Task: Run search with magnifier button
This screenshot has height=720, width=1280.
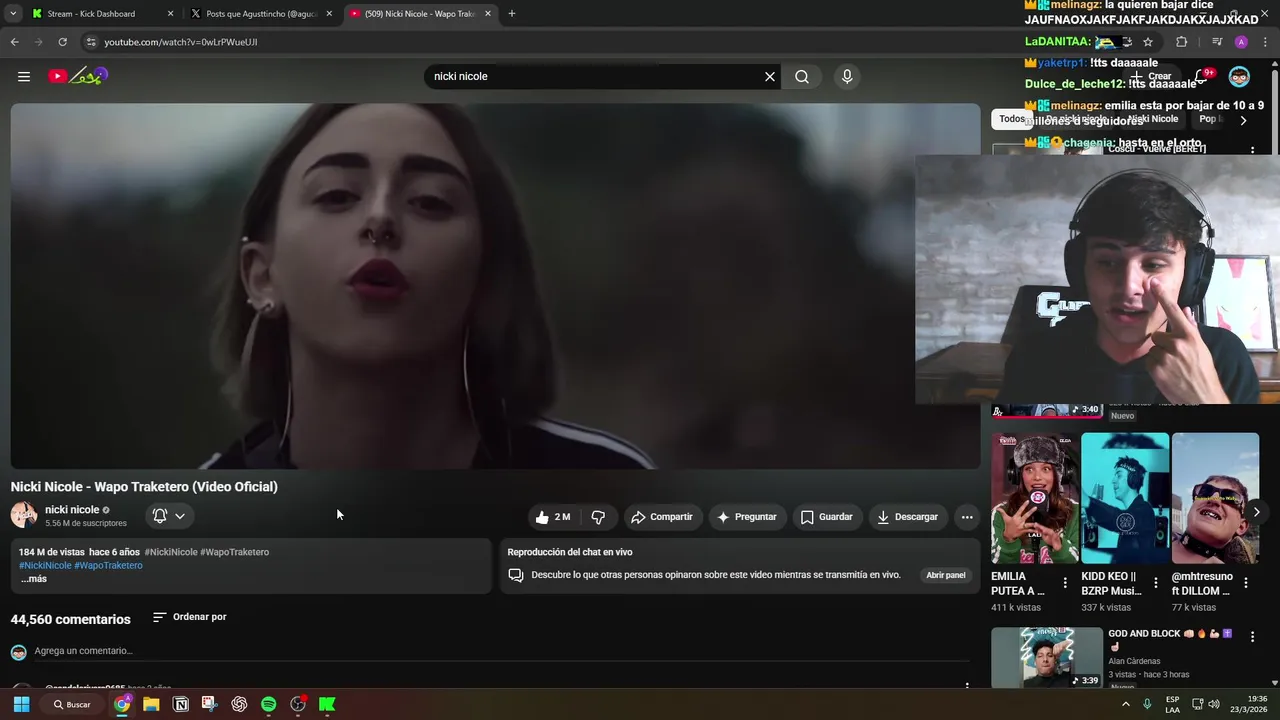Action: 802,76
